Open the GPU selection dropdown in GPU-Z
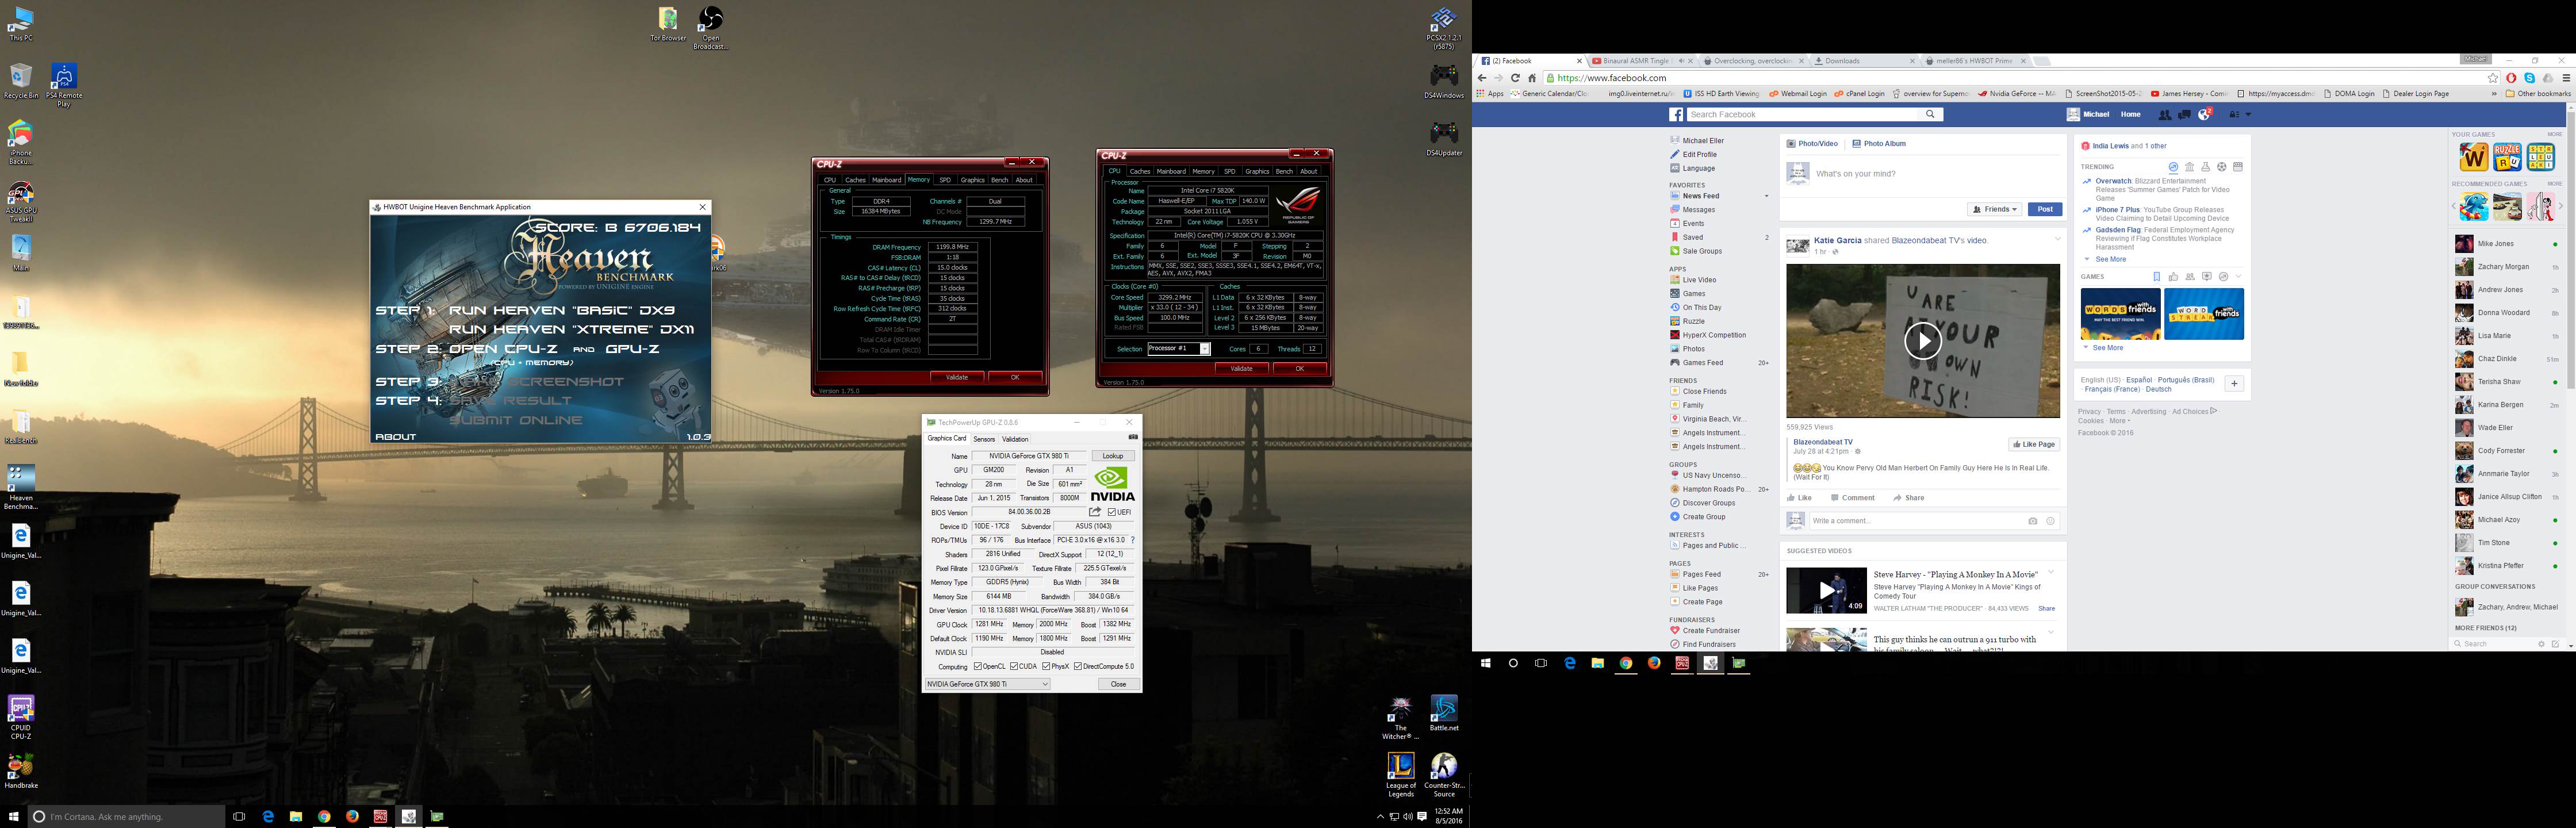2576x828 pixels. [x=988, y=684]
